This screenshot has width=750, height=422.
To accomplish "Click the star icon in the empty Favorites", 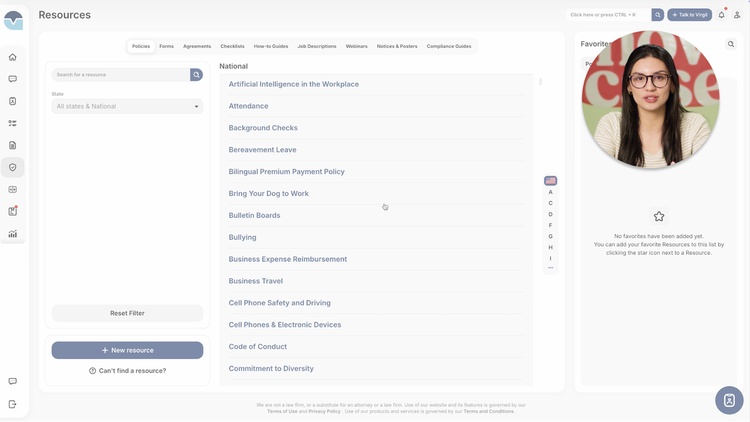I will pos(659,216).
